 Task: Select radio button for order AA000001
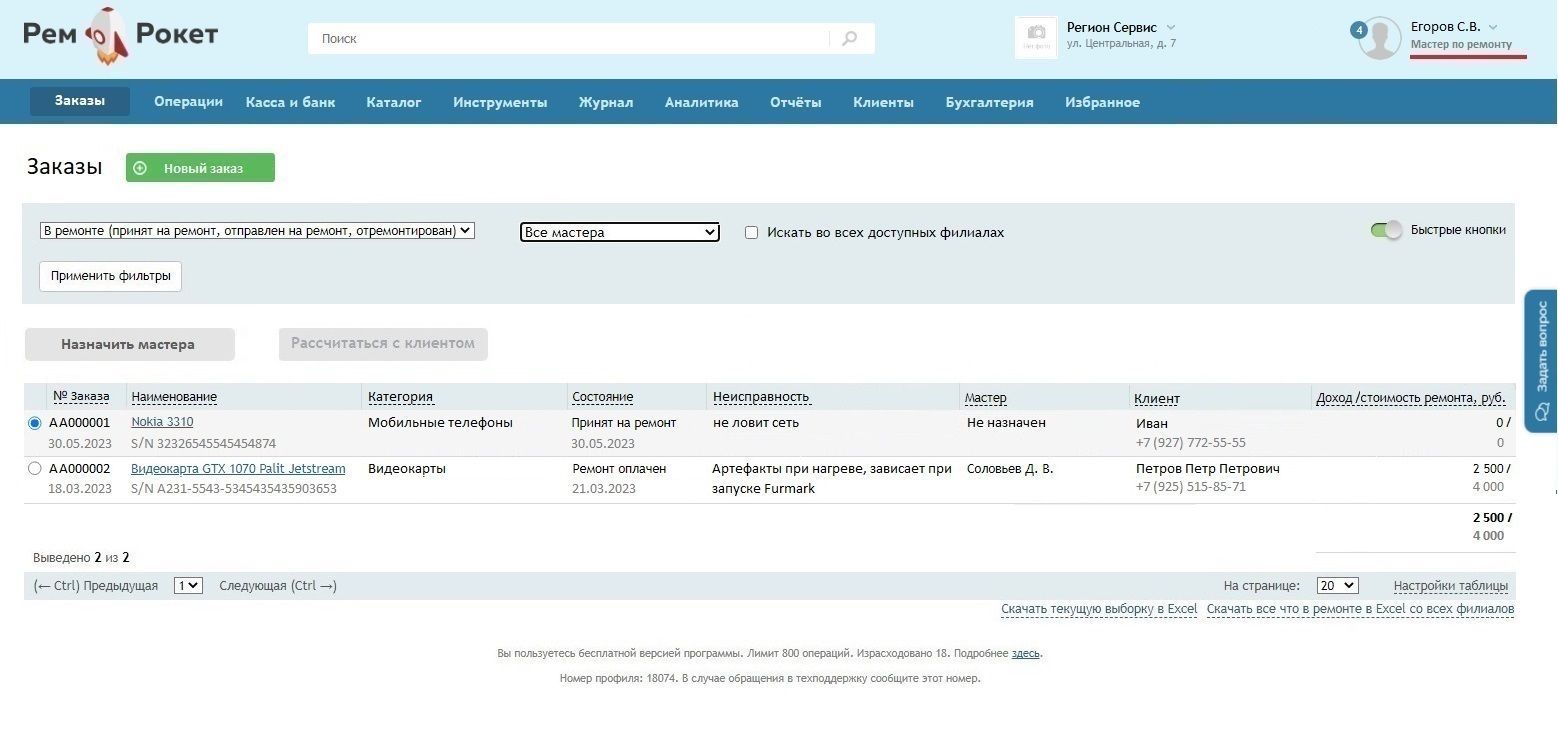pos(35,423)
